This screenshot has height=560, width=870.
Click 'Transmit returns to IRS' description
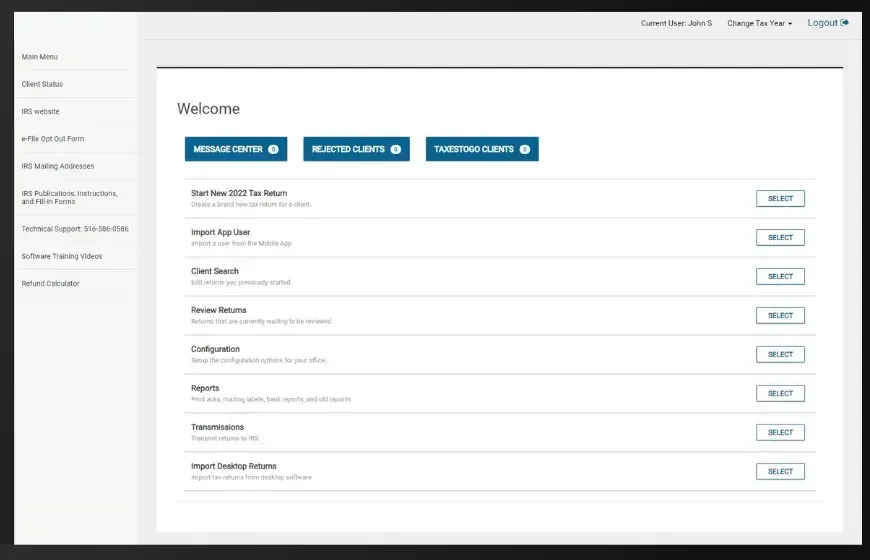pyautogui.click(x=225, y=438)
